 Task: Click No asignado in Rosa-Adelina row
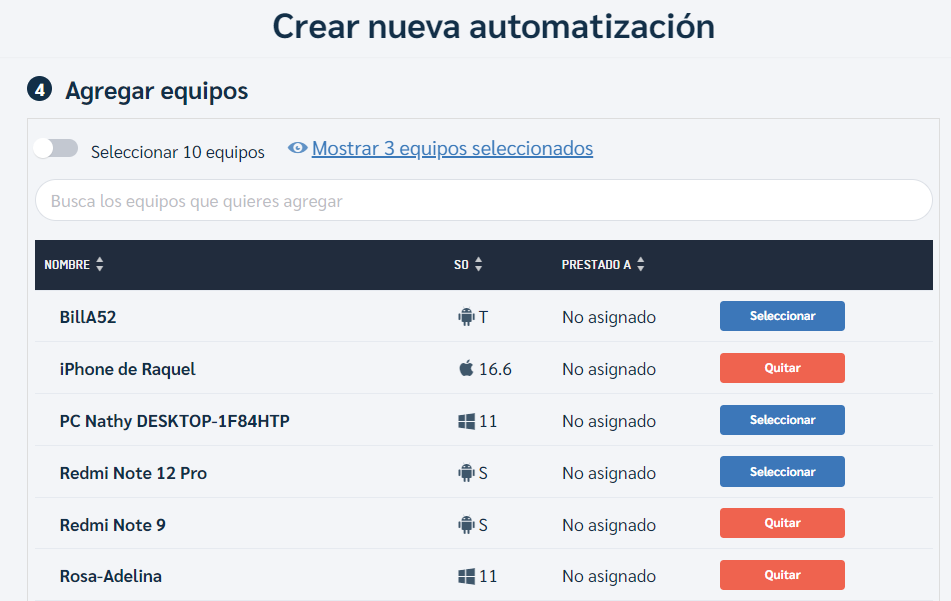pyautogui.click(x=609, y=576)
